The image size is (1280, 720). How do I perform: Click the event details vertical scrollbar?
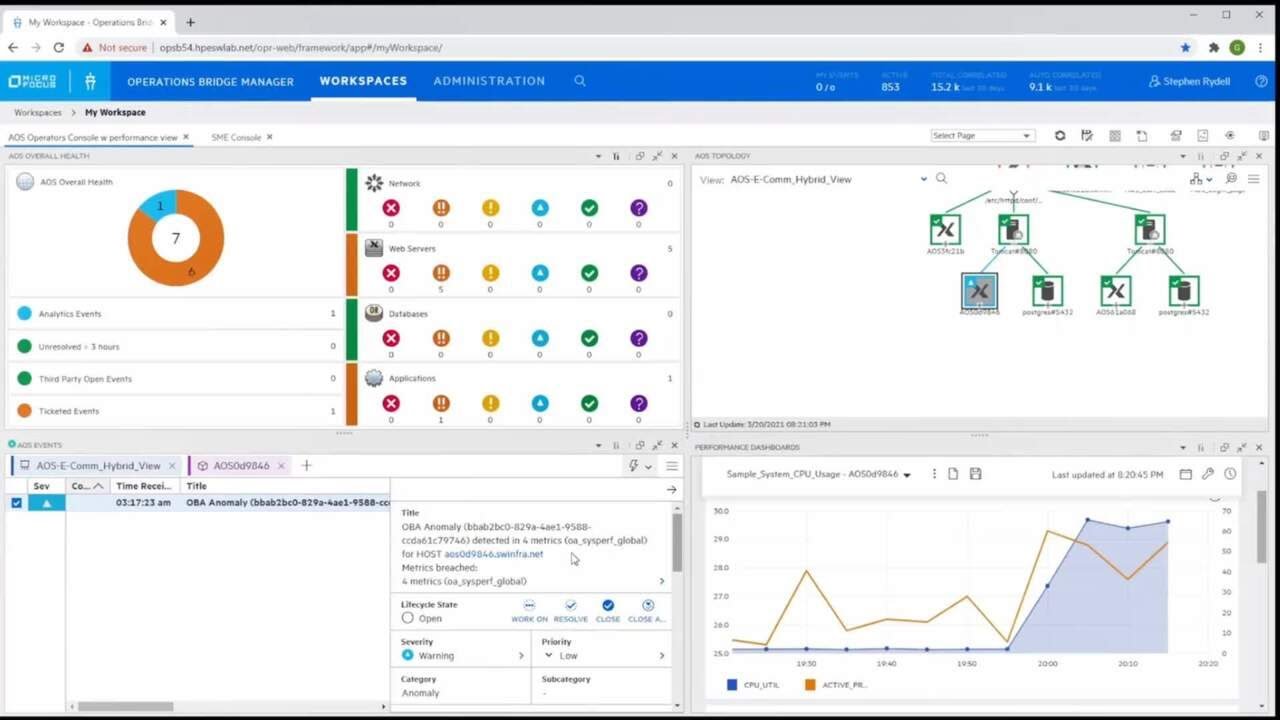[x=678, y=542]
